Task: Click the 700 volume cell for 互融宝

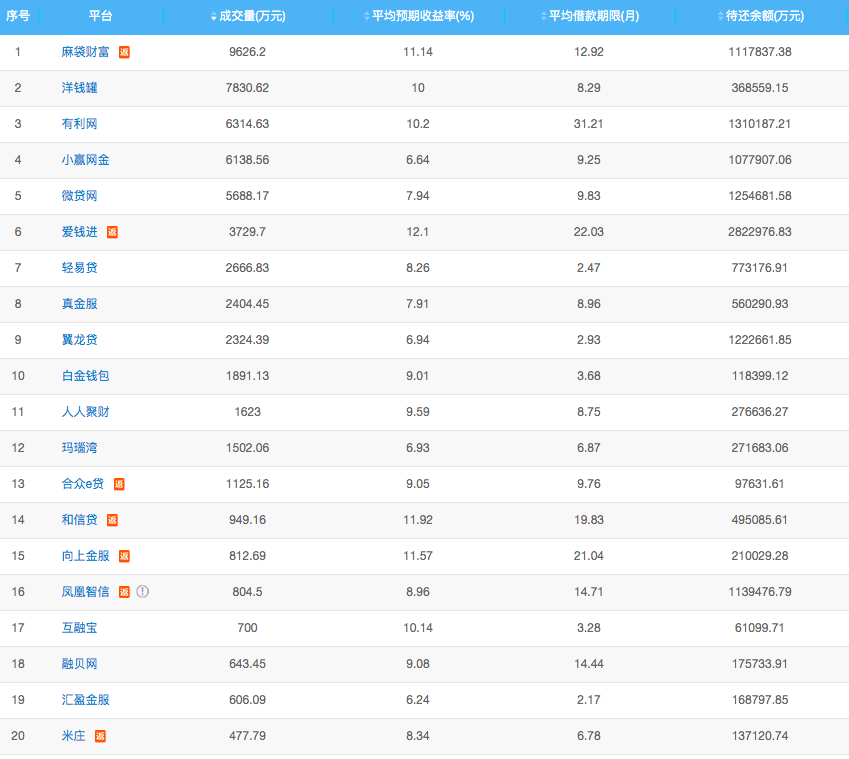Action: (x=247, y=628)
